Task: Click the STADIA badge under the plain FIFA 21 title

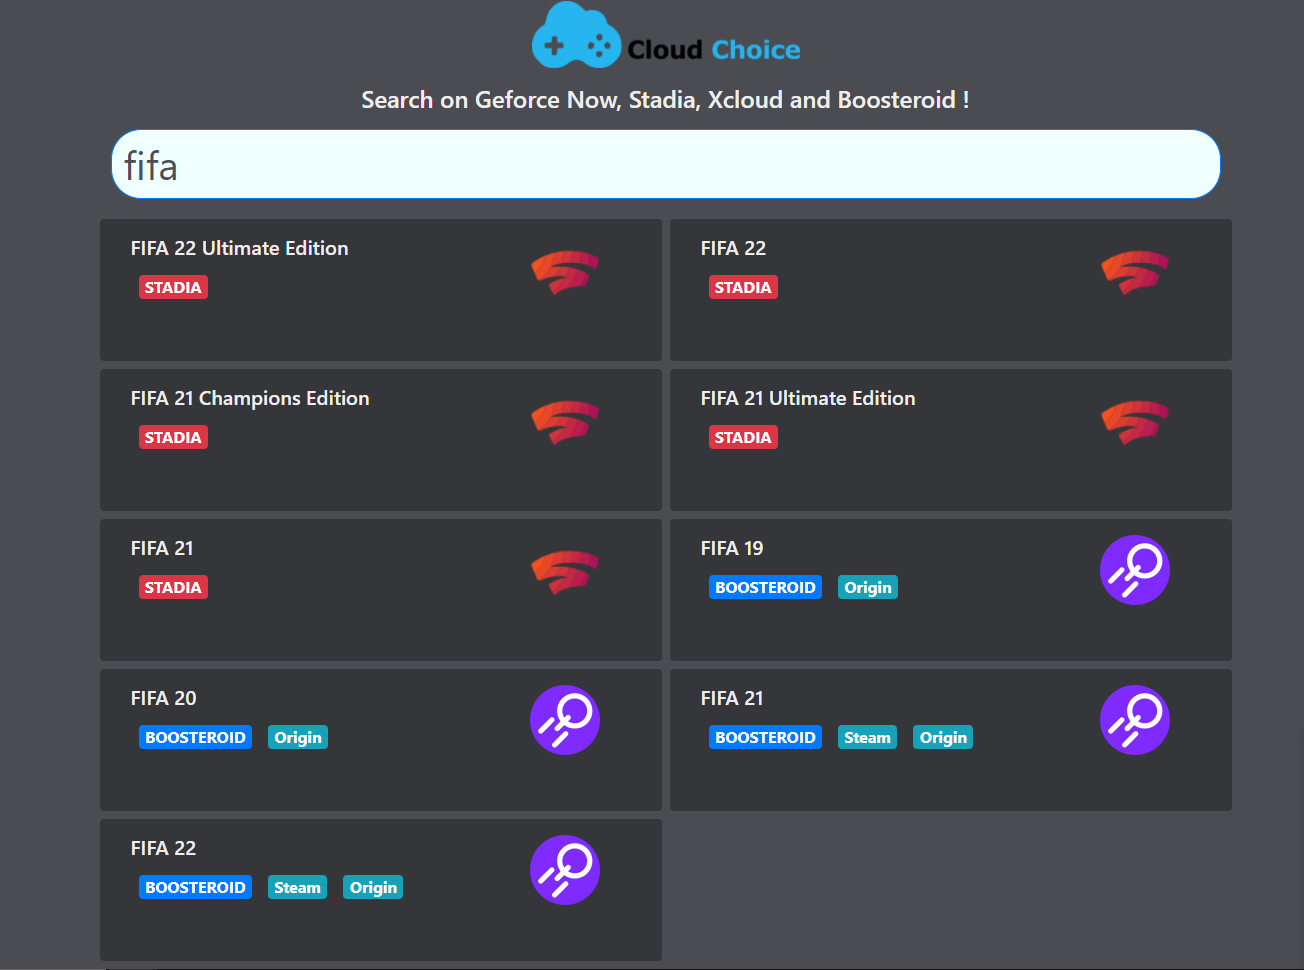Action: [x=173, y=588]
